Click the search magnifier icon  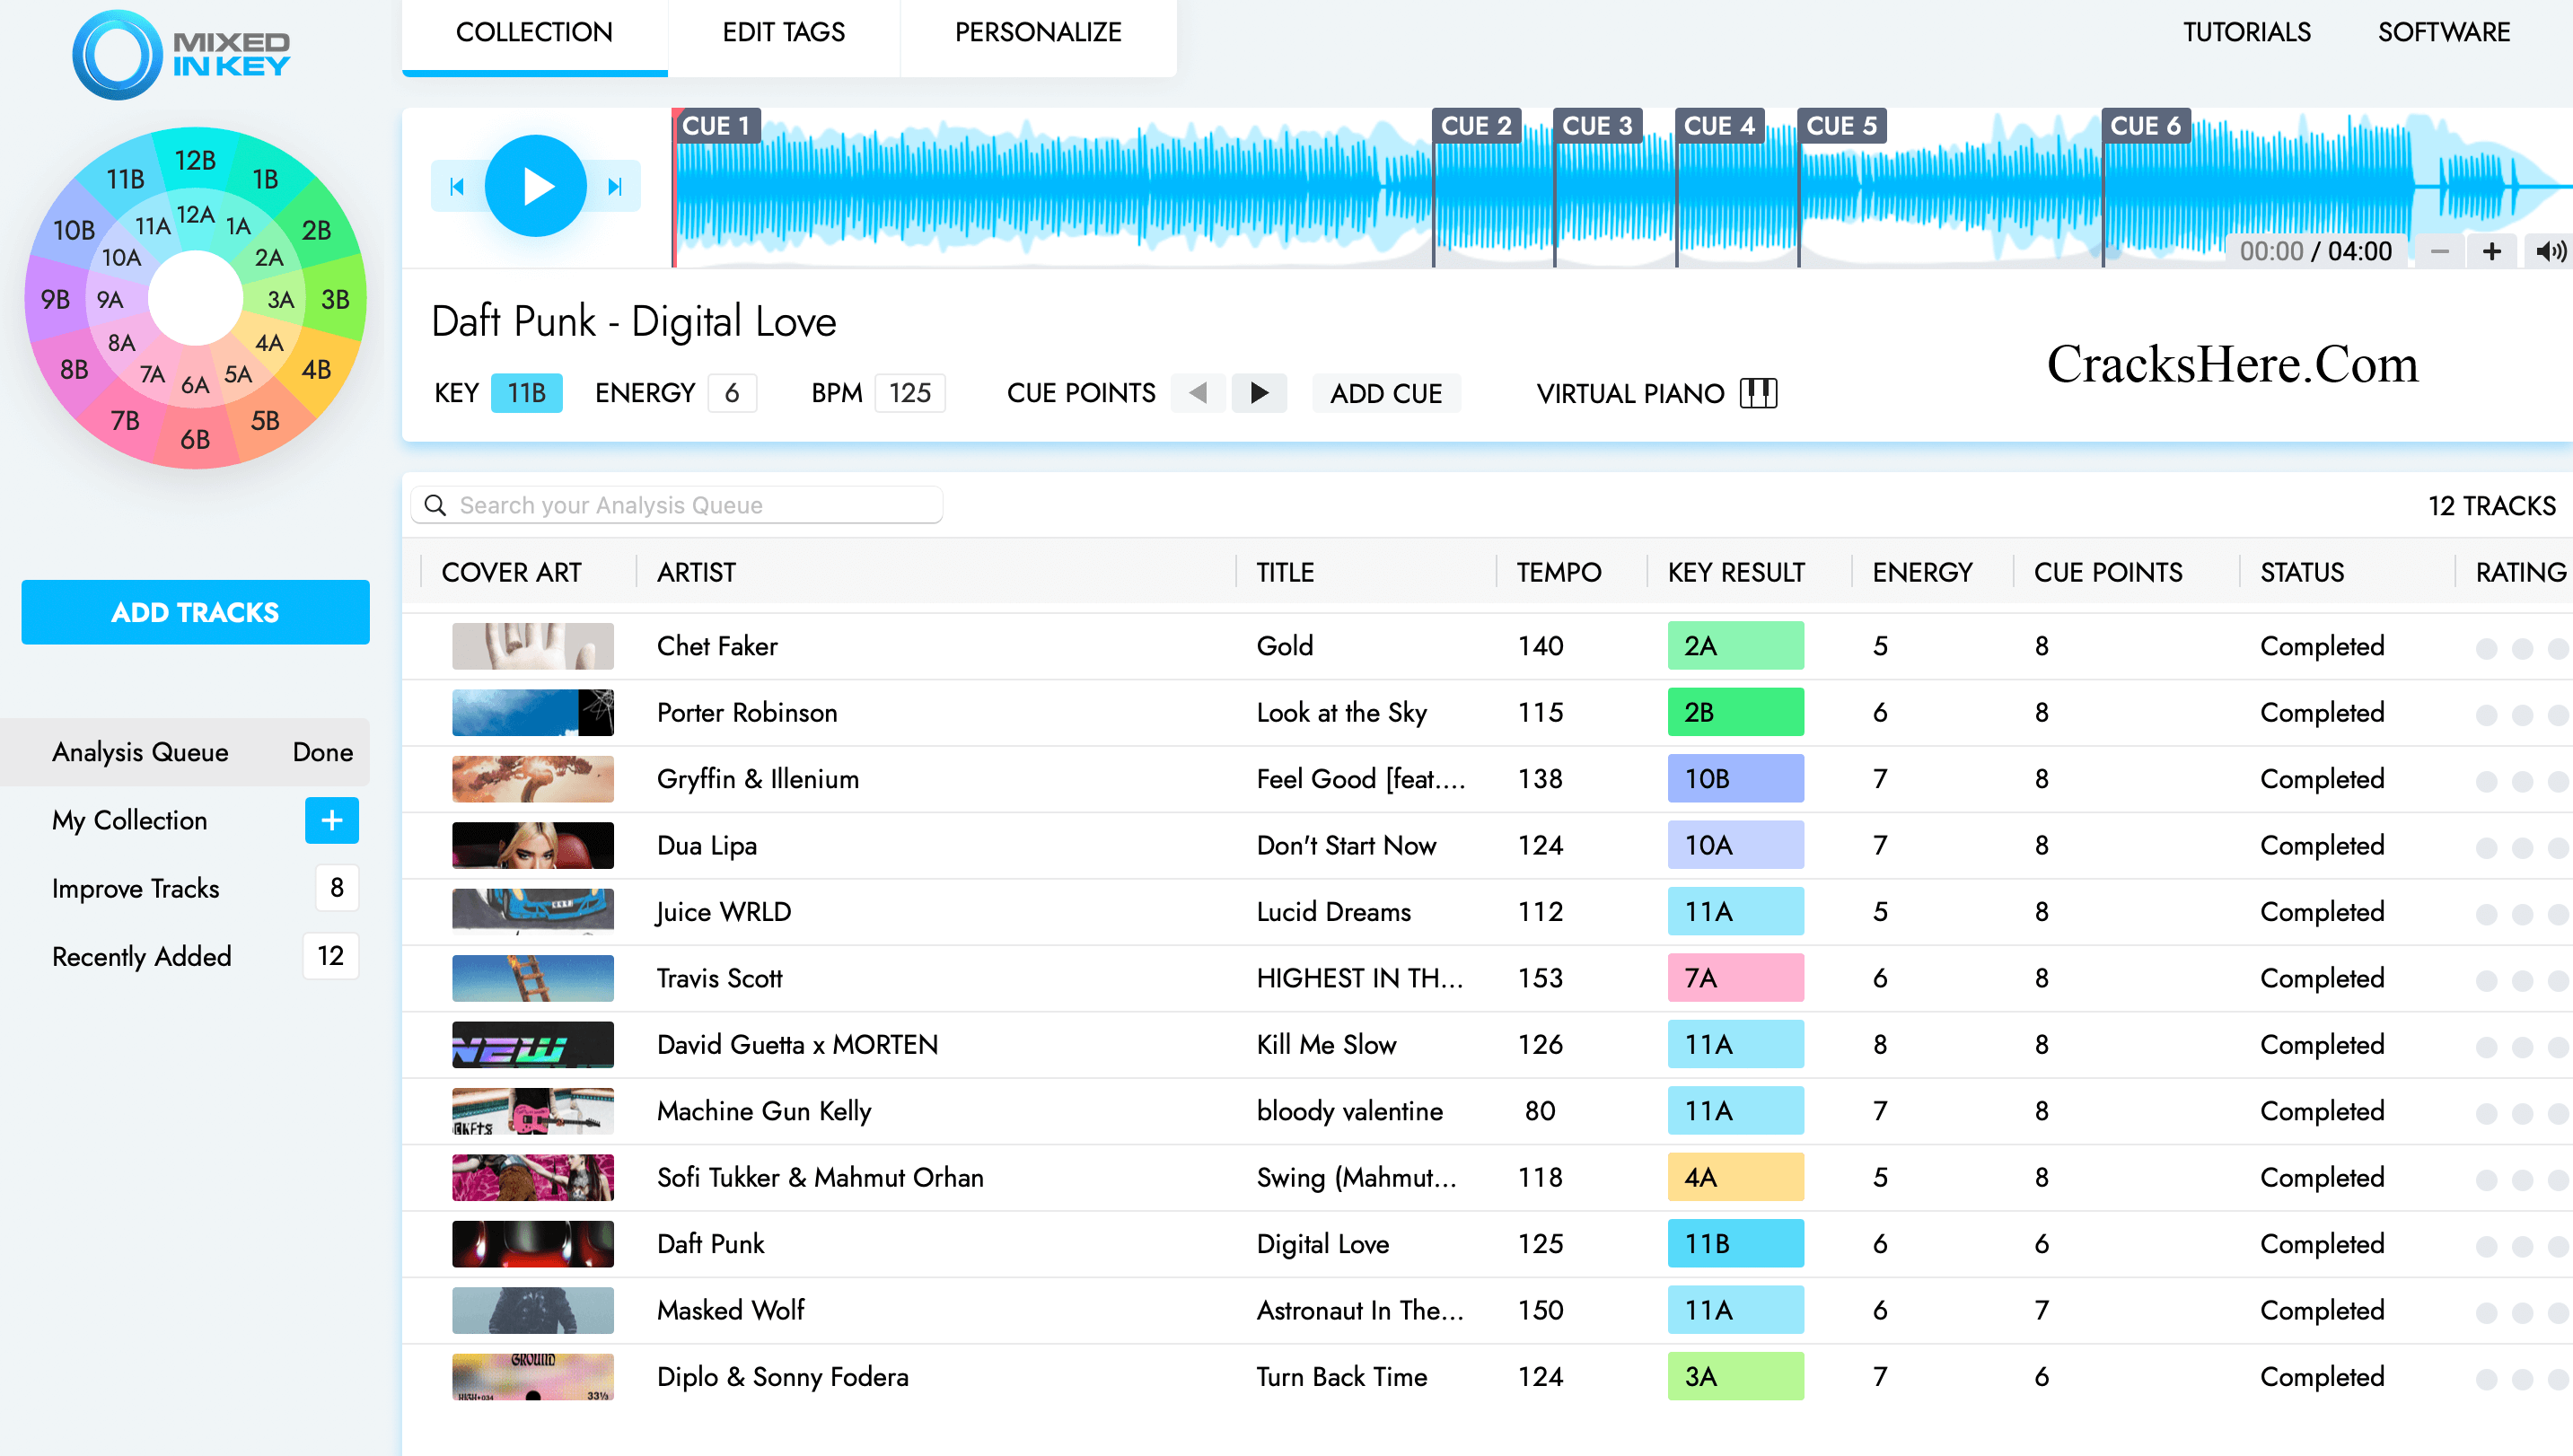[435, 505]
